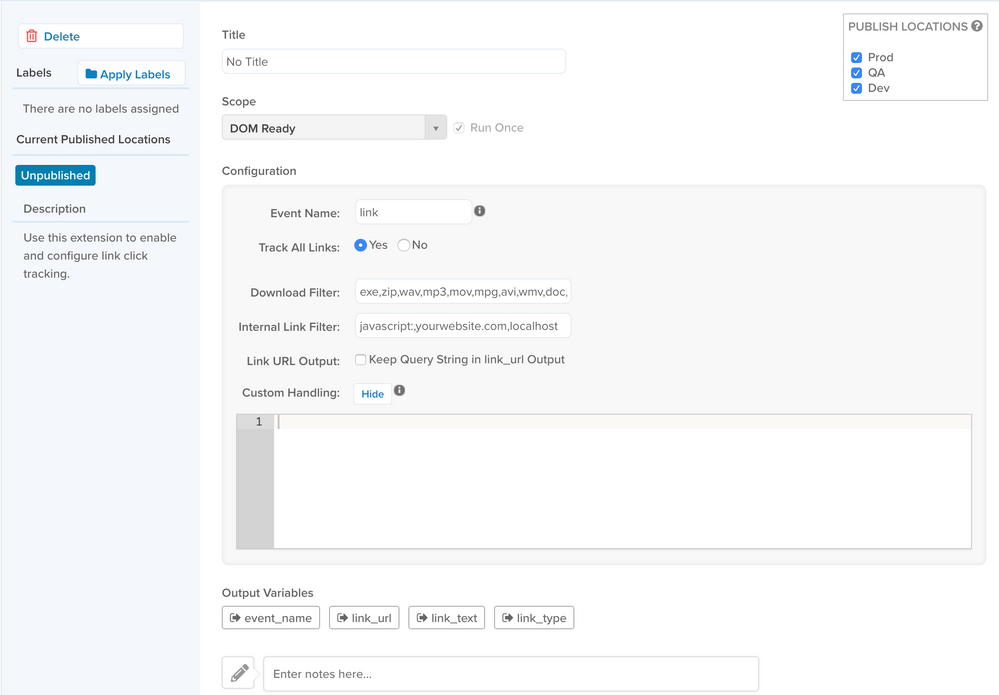Uncheck the Prod publish location
999x695 pixels.
coord(856,58)
